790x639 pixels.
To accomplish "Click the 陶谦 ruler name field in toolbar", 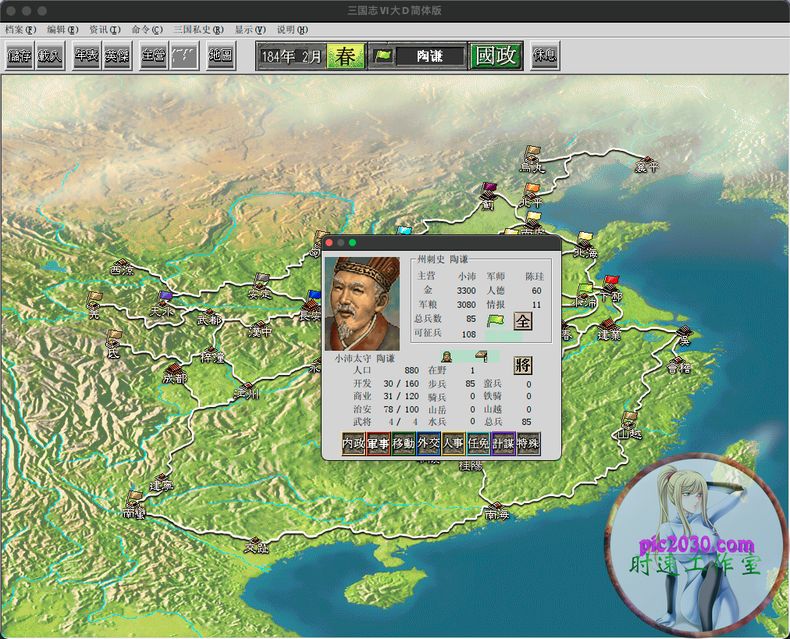I will pyautogui.click(x=430, y=56).
